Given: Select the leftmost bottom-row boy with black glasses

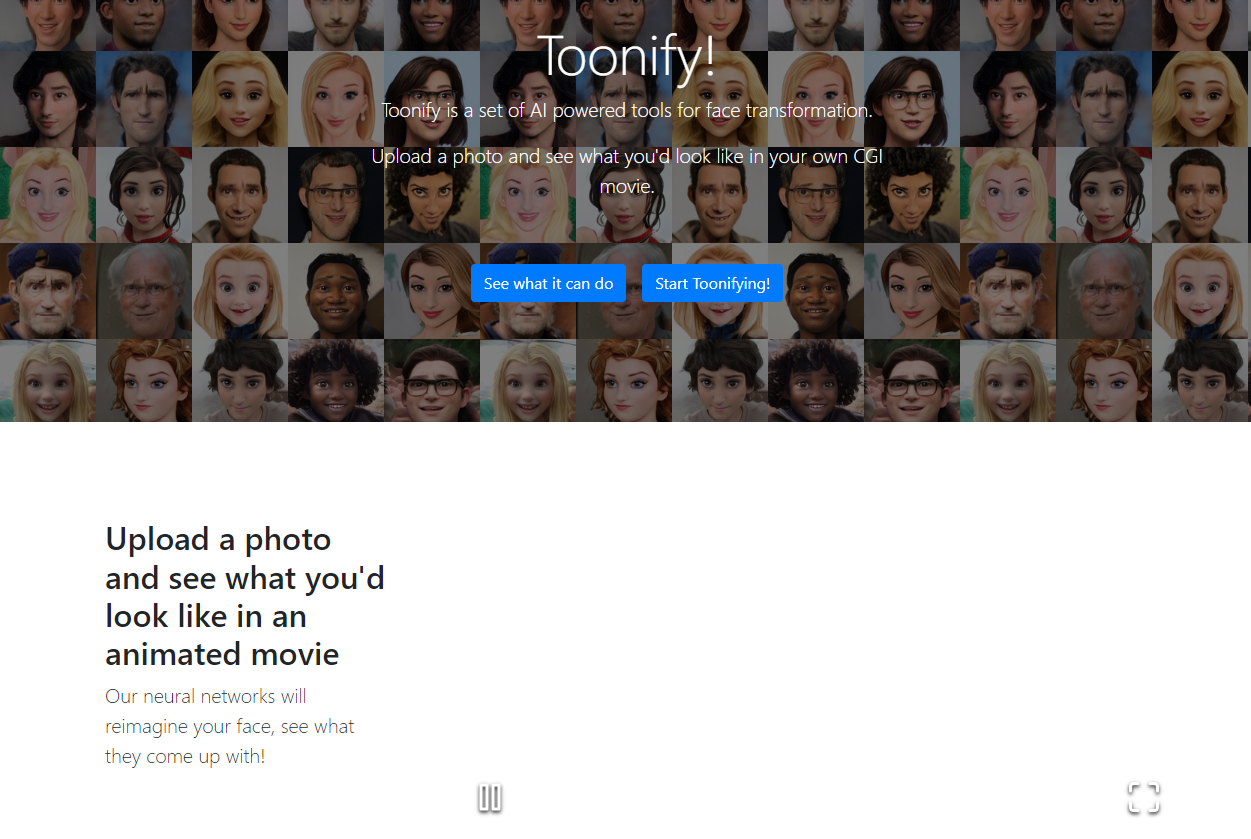Looking at the screenshot, I should [432, 380].
